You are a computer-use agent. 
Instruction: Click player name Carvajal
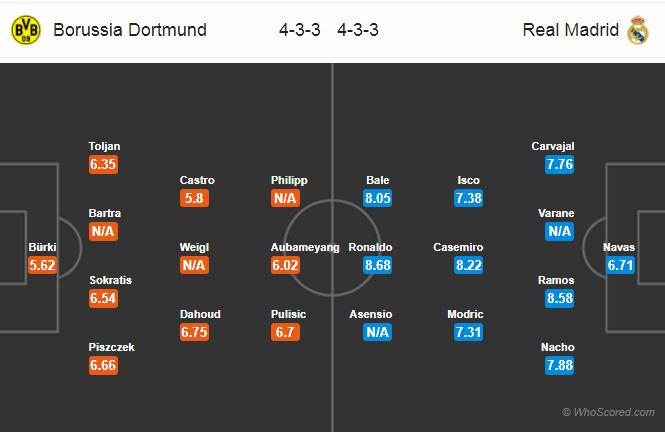[x=553, y=146]
